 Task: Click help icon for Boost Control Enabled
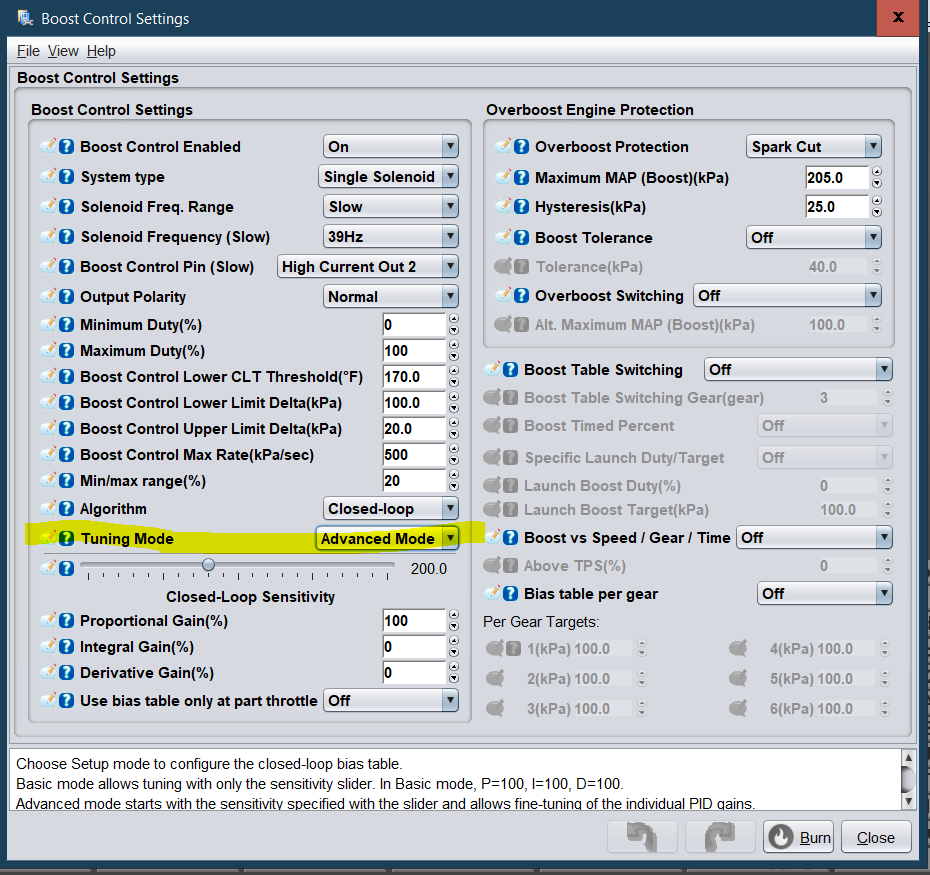coord(66,147)
